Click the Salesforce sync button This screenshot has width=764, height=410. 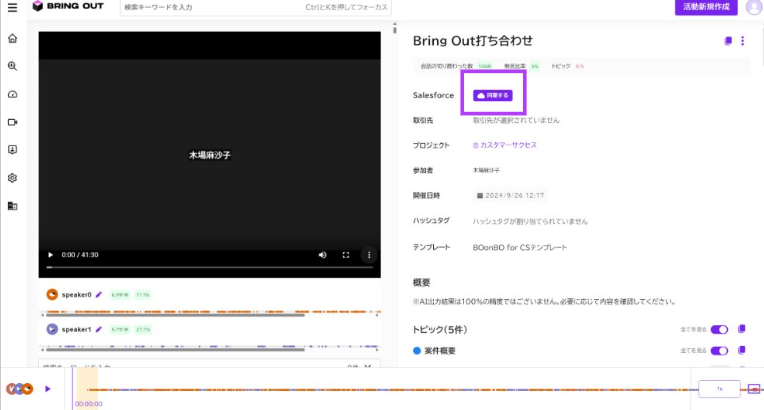click(x=493, y=95)
